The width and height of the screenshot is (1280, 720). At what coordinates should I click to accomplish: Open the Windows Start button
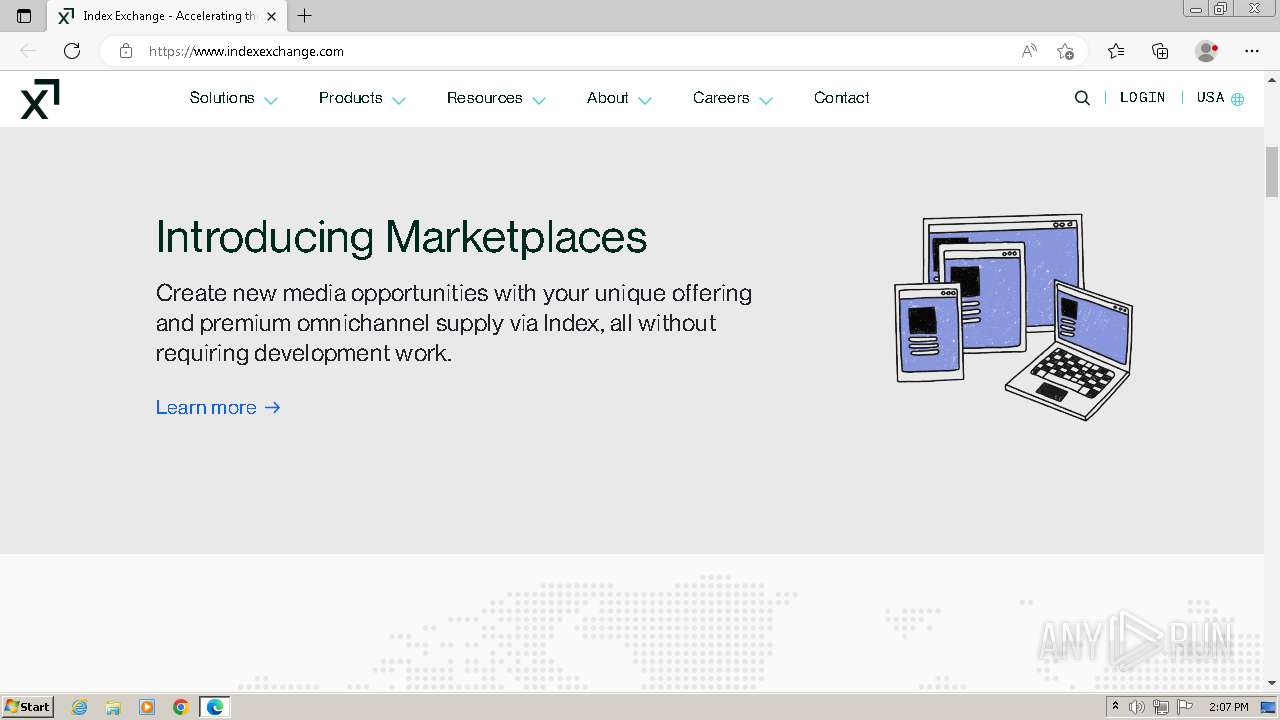(28, 707)
